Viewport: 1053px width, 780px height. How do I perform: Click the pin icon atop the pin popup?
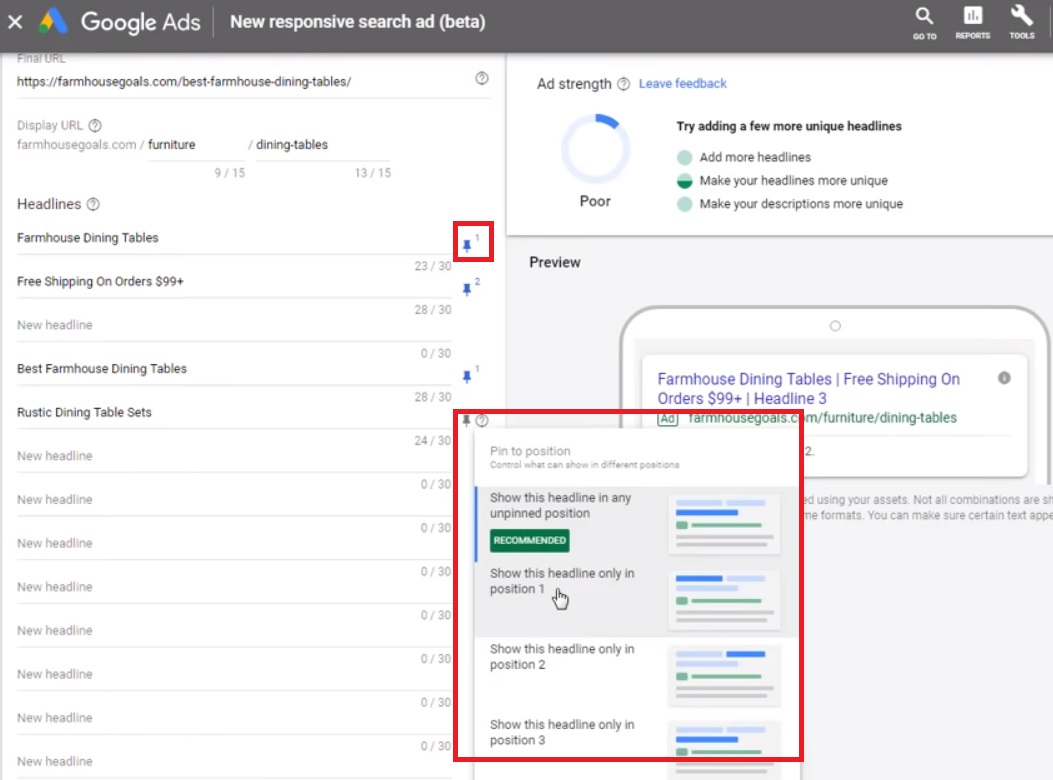466,421
